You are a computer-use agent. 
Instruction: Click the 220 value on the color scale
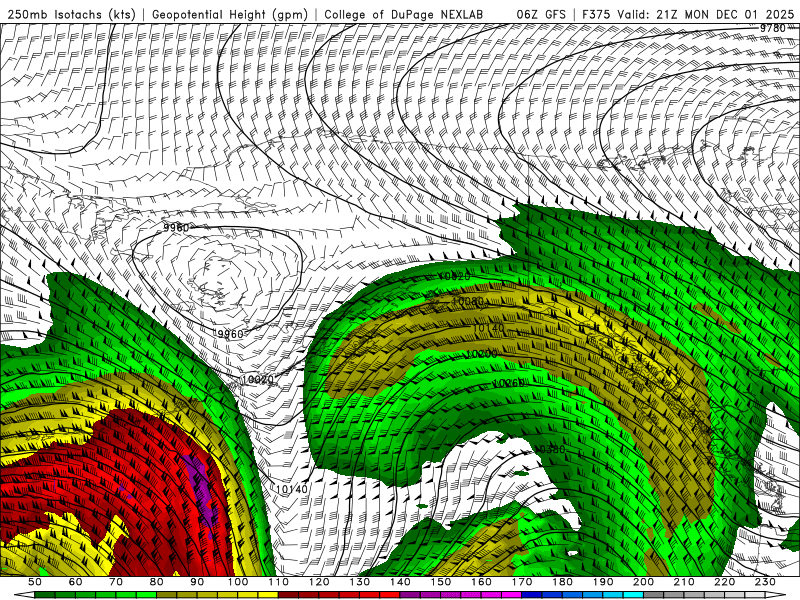tap(724, 582)
